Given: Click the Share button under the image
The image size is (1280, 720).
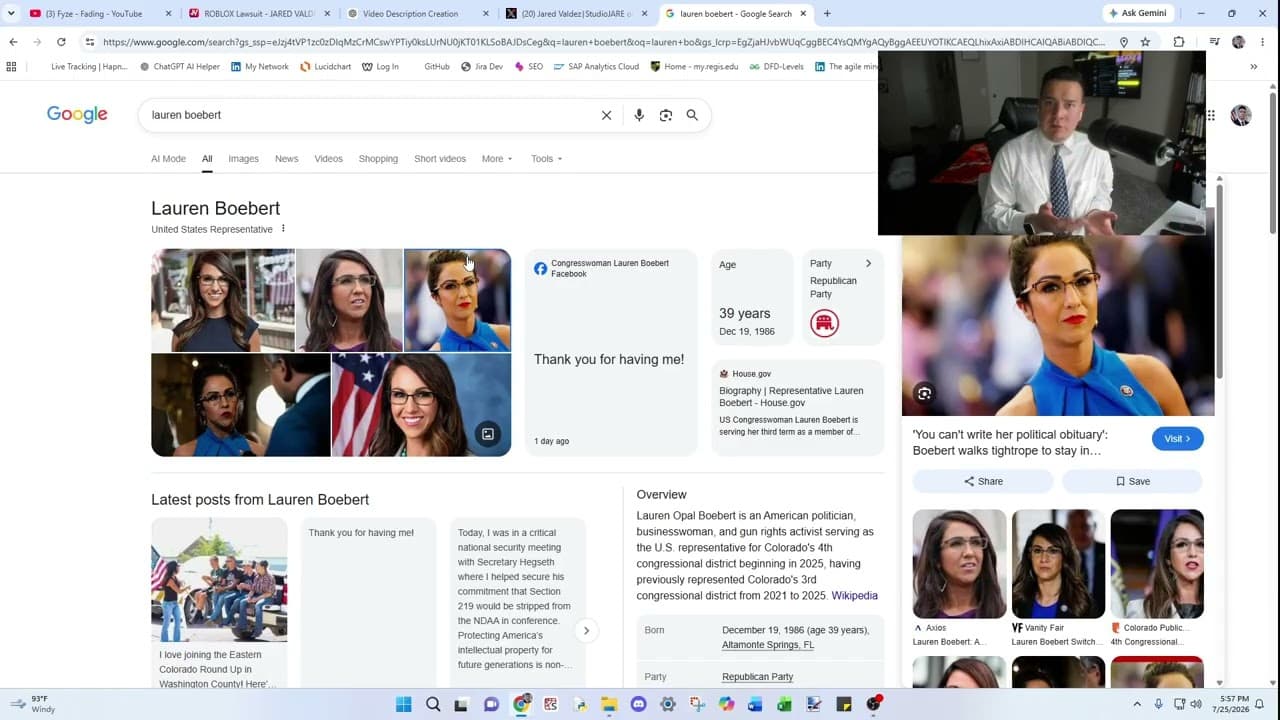Looking at the screenshot, I should coord(983,481).
